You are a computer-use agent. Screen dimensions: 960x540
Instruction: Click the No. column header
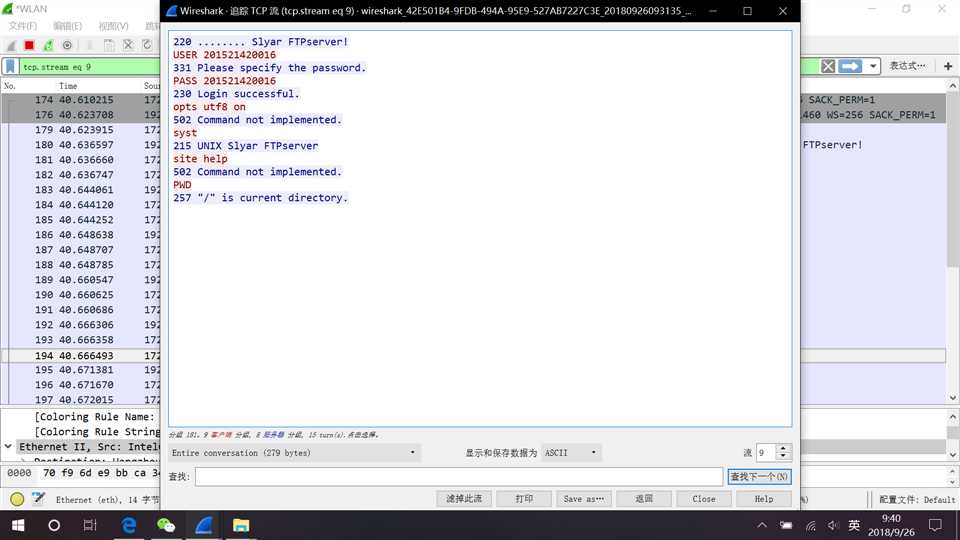pyautogui.click(x=10, y=86)
